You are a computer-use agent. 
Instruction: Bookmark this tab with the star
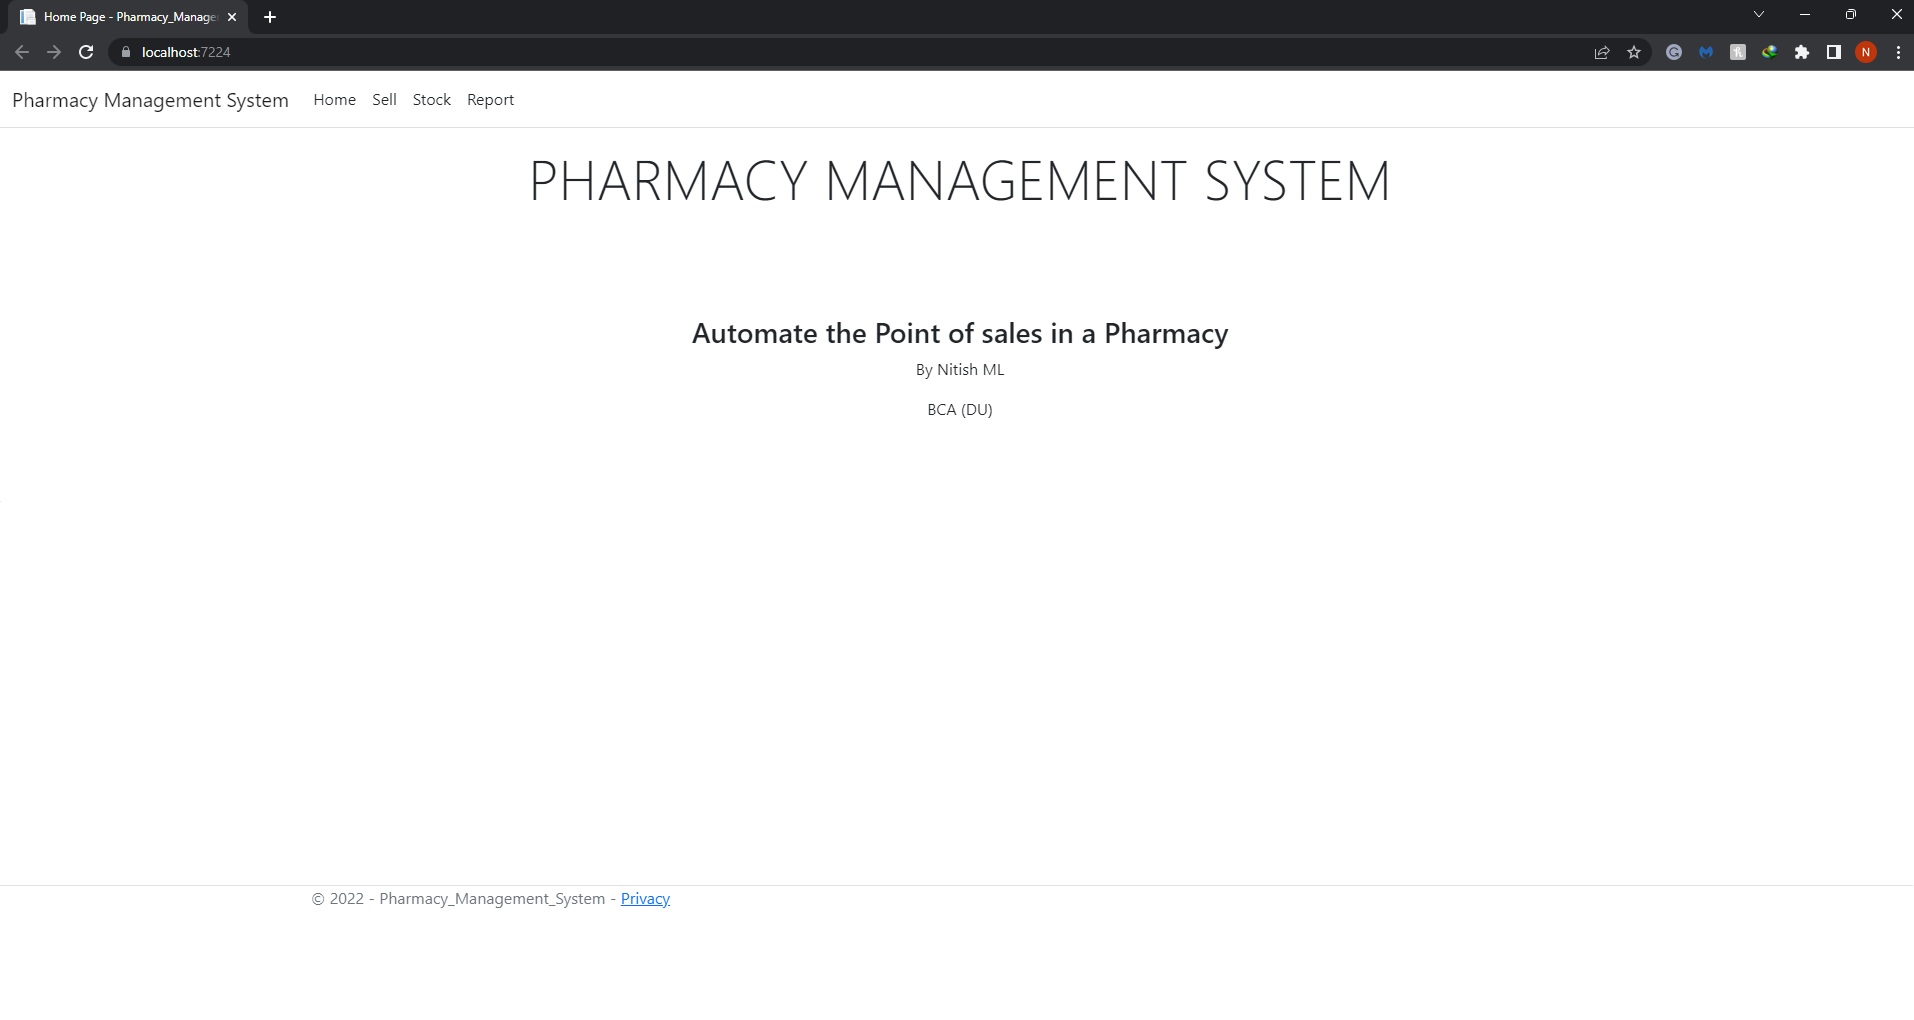pyautogui.click(x=1634, y=52)
